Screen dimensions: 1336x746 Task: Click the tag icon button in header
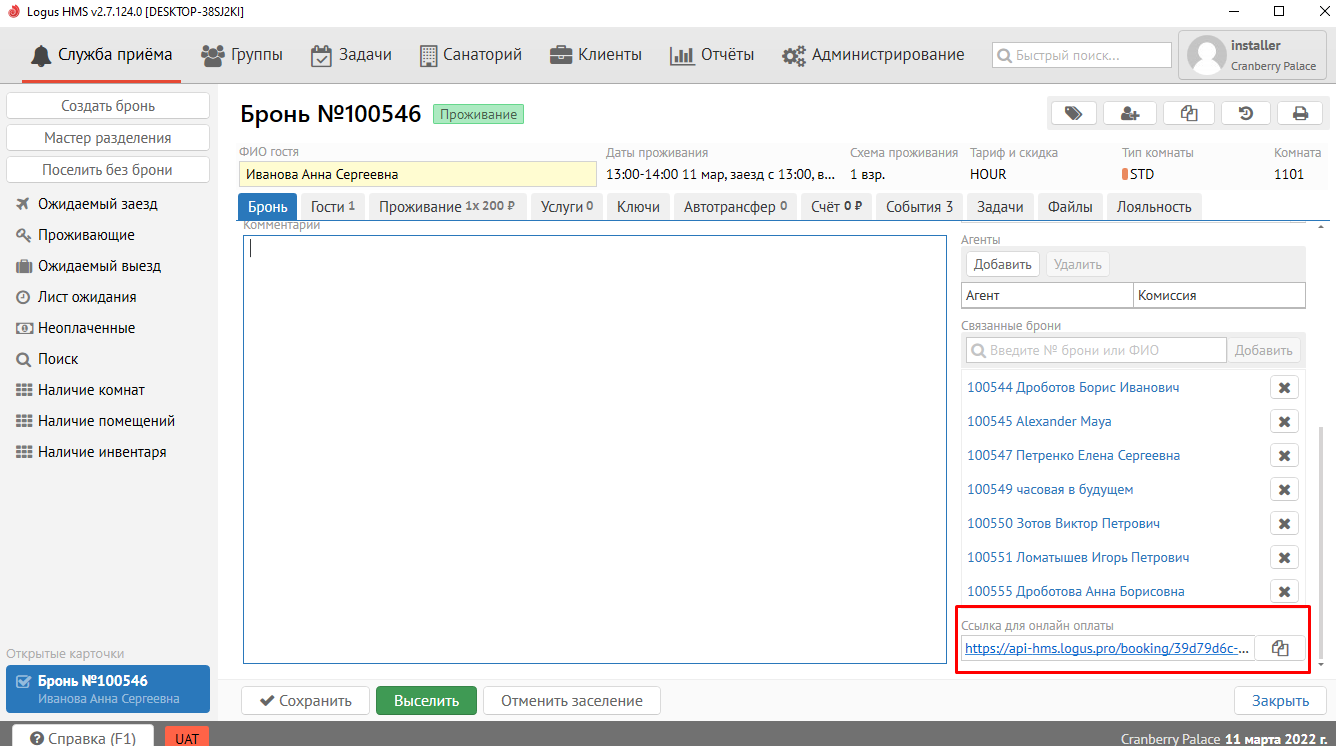click(1073, 114)
